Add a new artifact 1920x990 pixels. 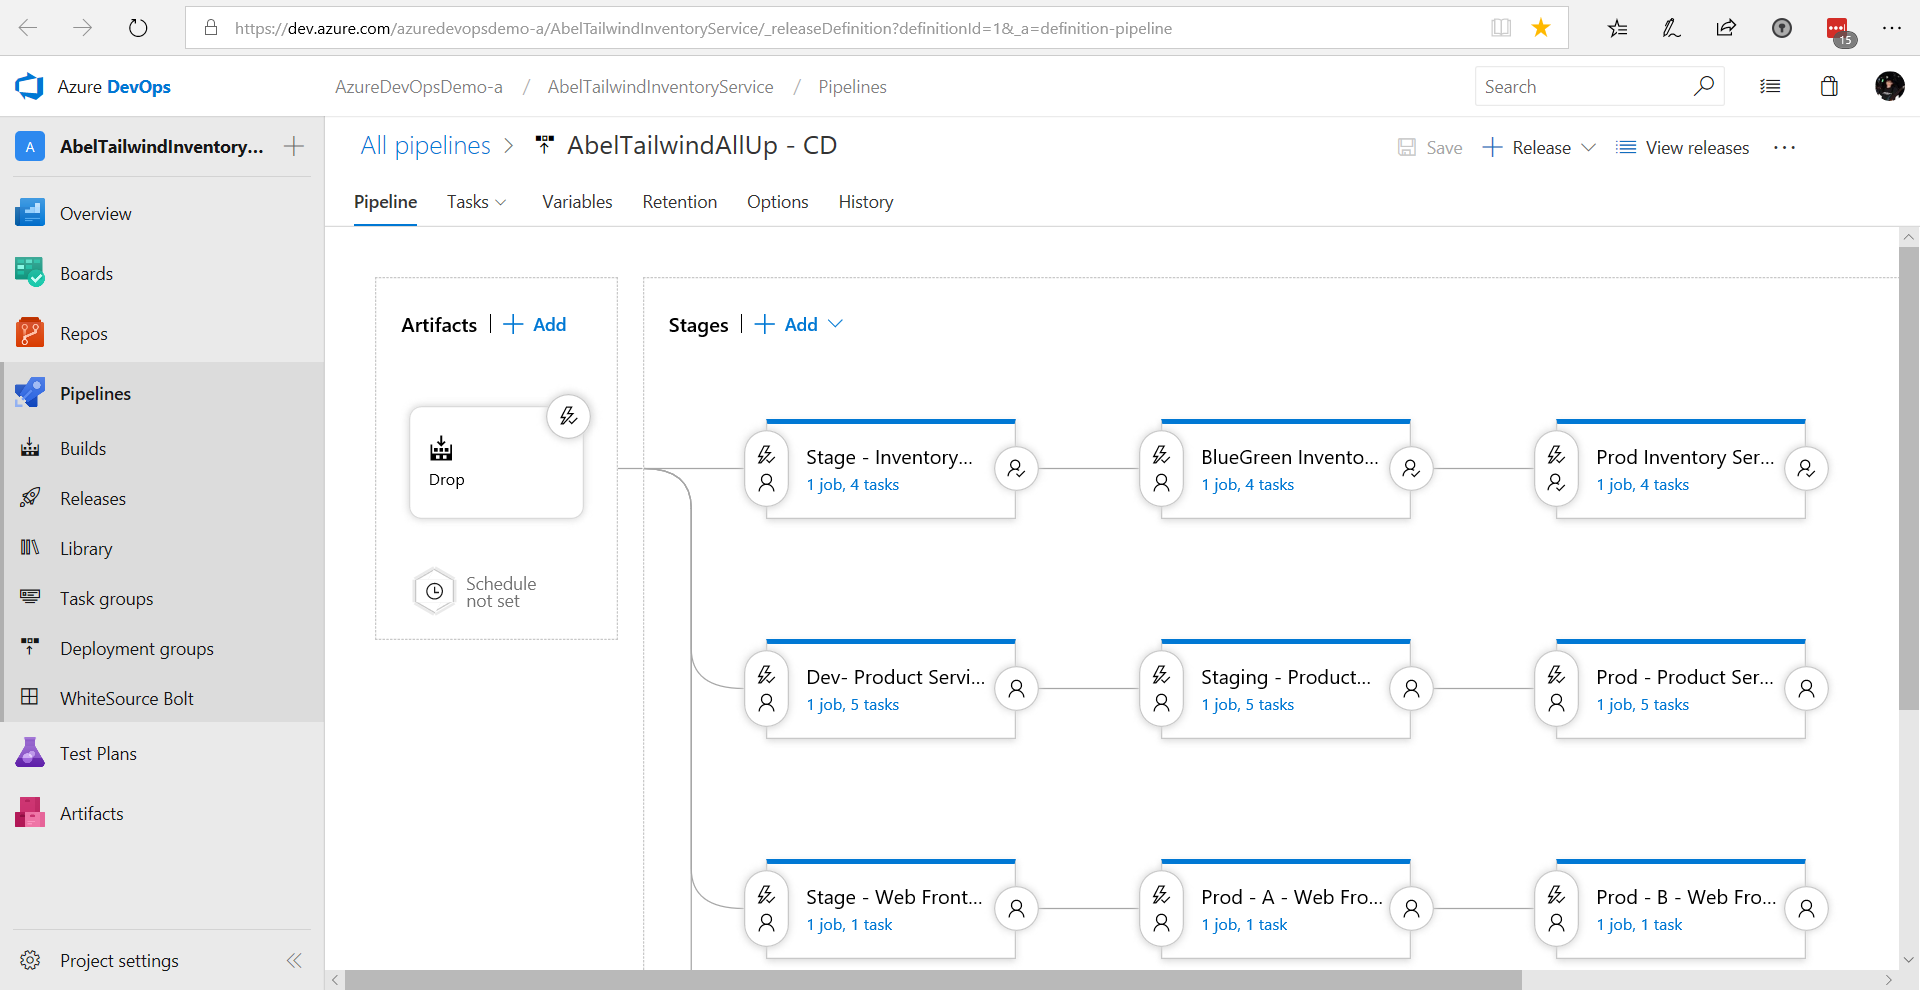coord(535,324)
